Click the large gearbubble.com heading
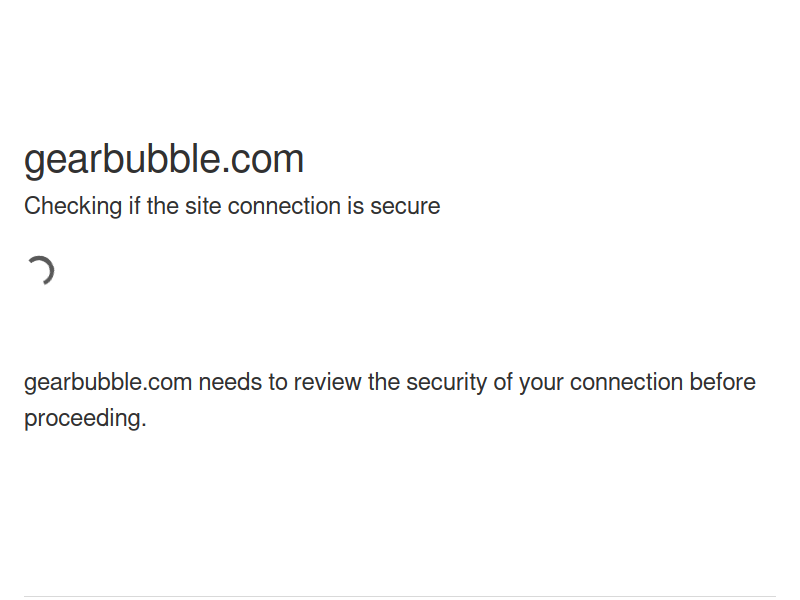Viewport: 800px width, 600px height. (x=164, y=160)
